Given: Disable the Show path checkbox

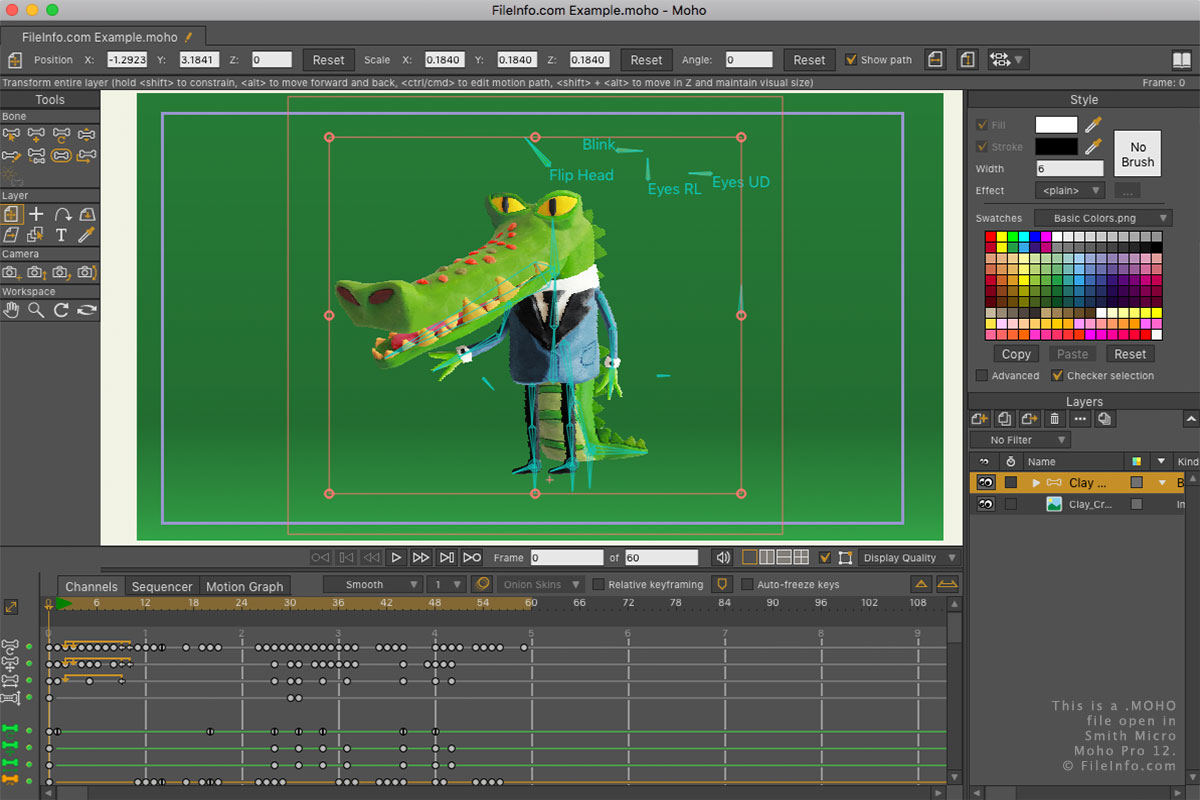Looking at the screenshot, I should click(851, 60).
